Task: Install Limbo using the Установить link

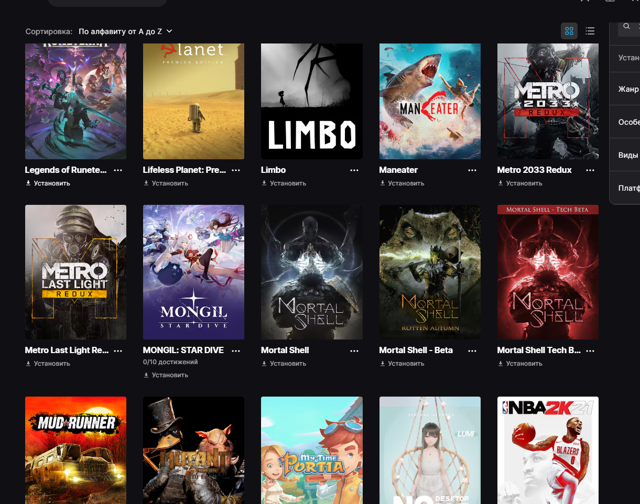Action: click(x=284, y=184)
